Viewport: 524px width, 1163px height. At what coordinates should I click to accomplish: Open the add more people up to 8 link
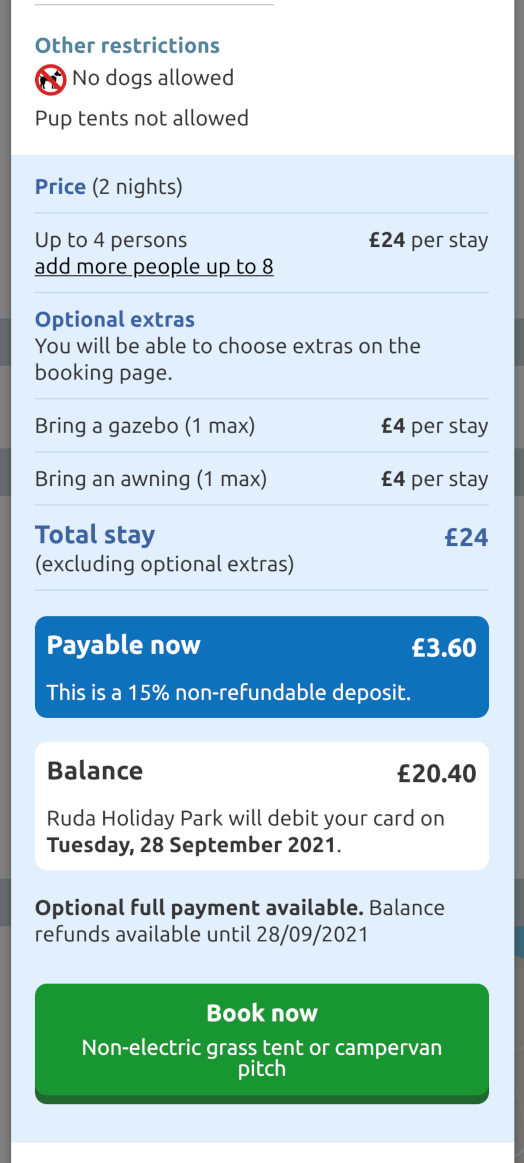point(154,266)
